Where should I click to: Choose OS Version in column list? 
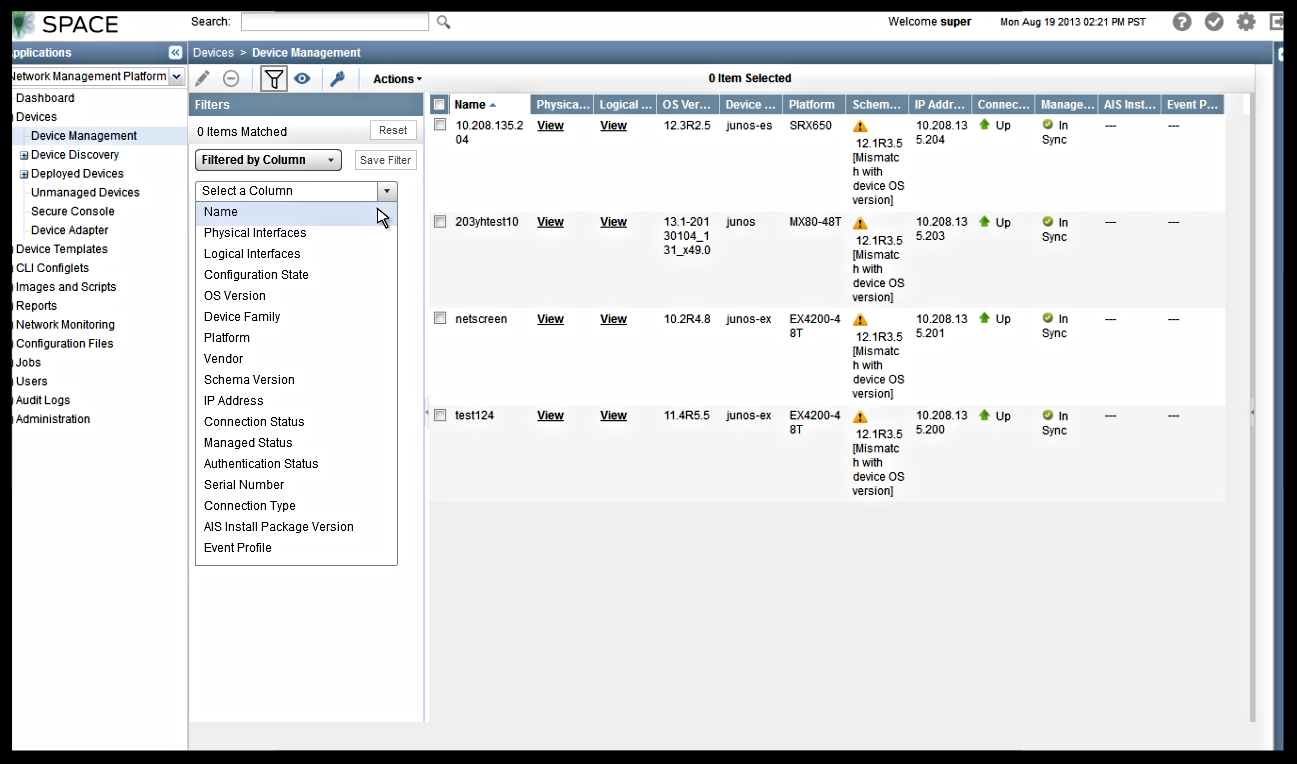coord(296,296)
